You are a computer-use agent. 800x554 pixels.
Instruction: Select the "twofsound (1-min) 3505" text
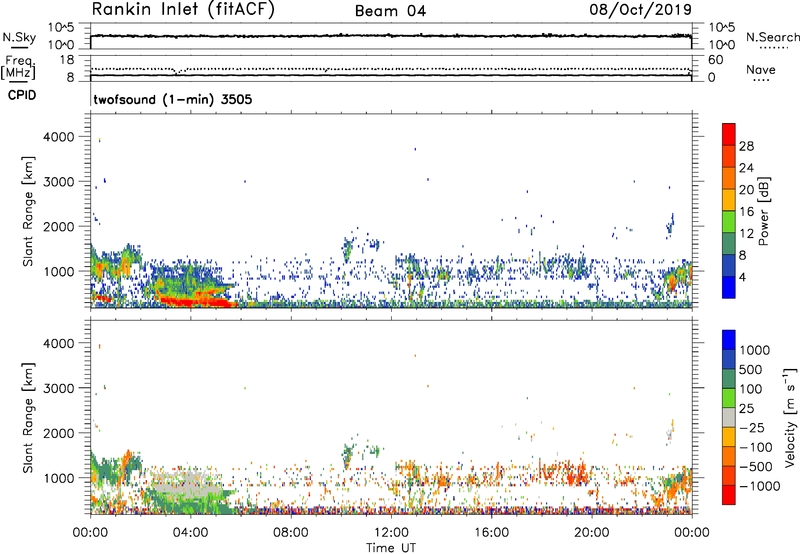(172, 99)
